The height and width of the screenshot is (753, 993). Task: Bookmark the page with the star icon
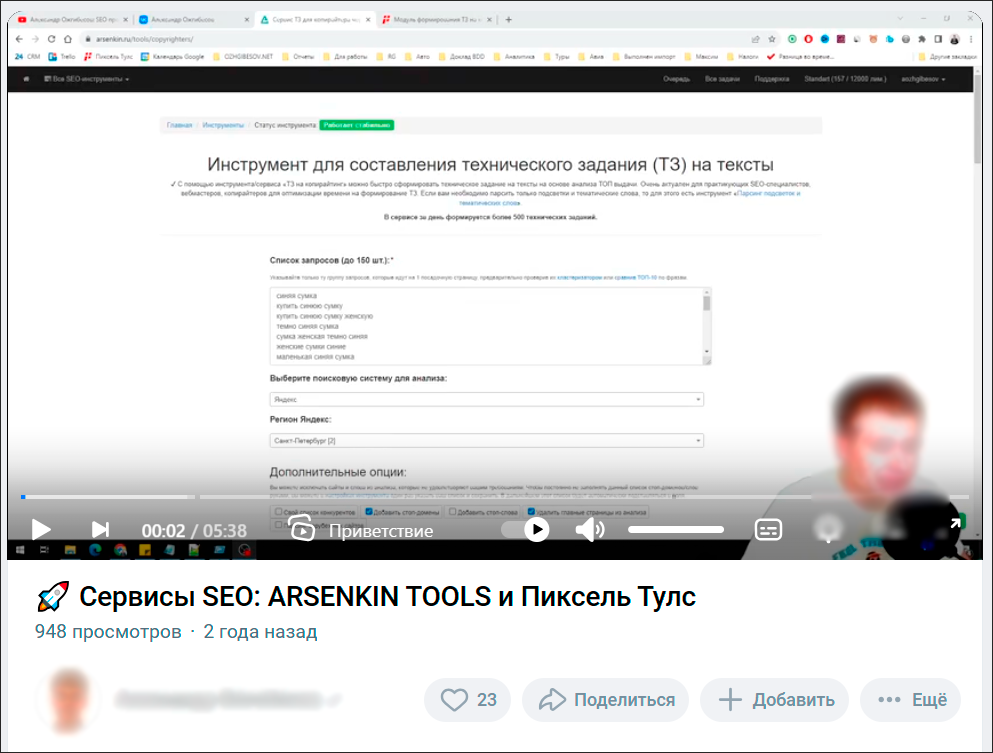(772, 39)
